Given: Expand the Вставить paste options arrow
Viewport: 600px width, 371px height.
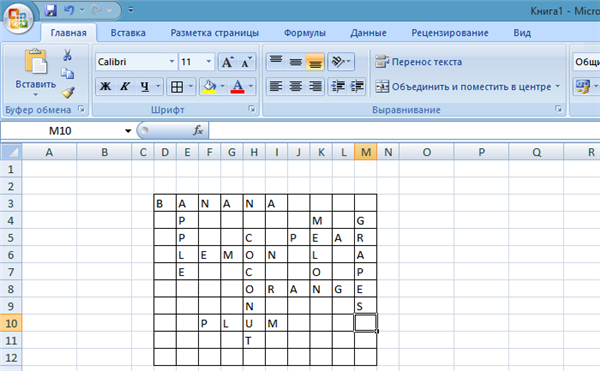Looking at the screenshot, I should click(36, 94).
